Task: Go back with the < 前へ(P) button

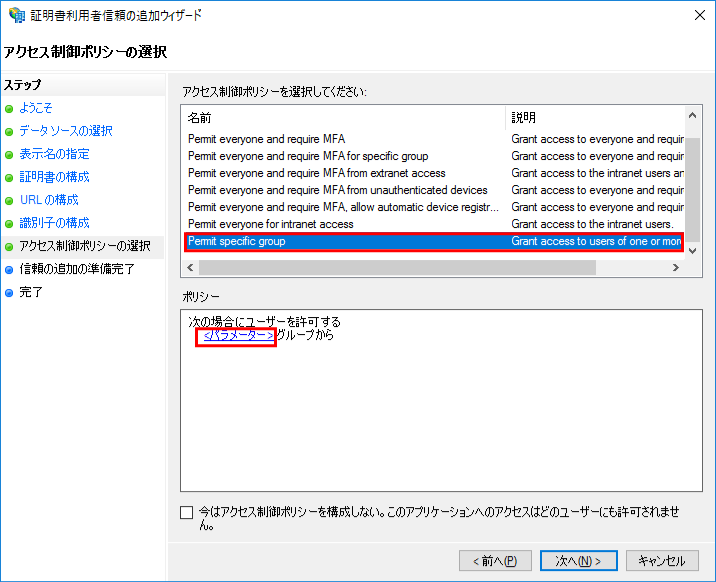Action: click(495, 561)
